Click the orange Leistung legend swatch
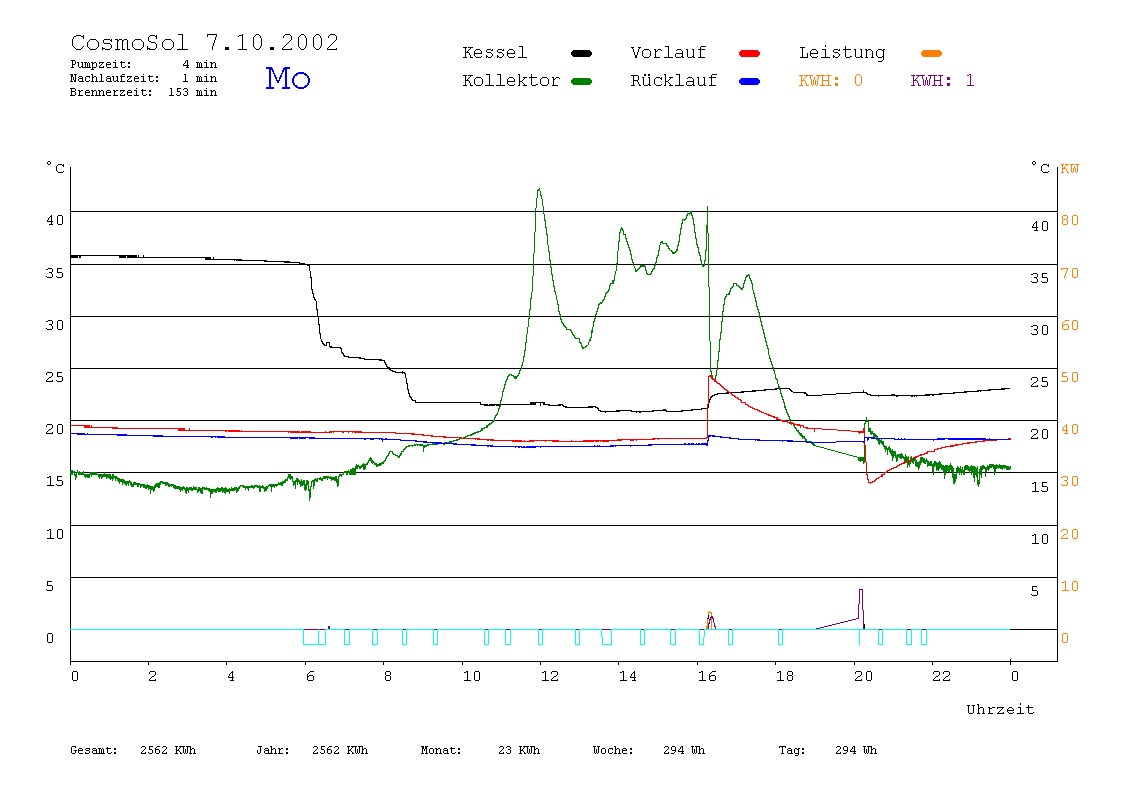The image size is (1148, 812). (x=931, y=53)
